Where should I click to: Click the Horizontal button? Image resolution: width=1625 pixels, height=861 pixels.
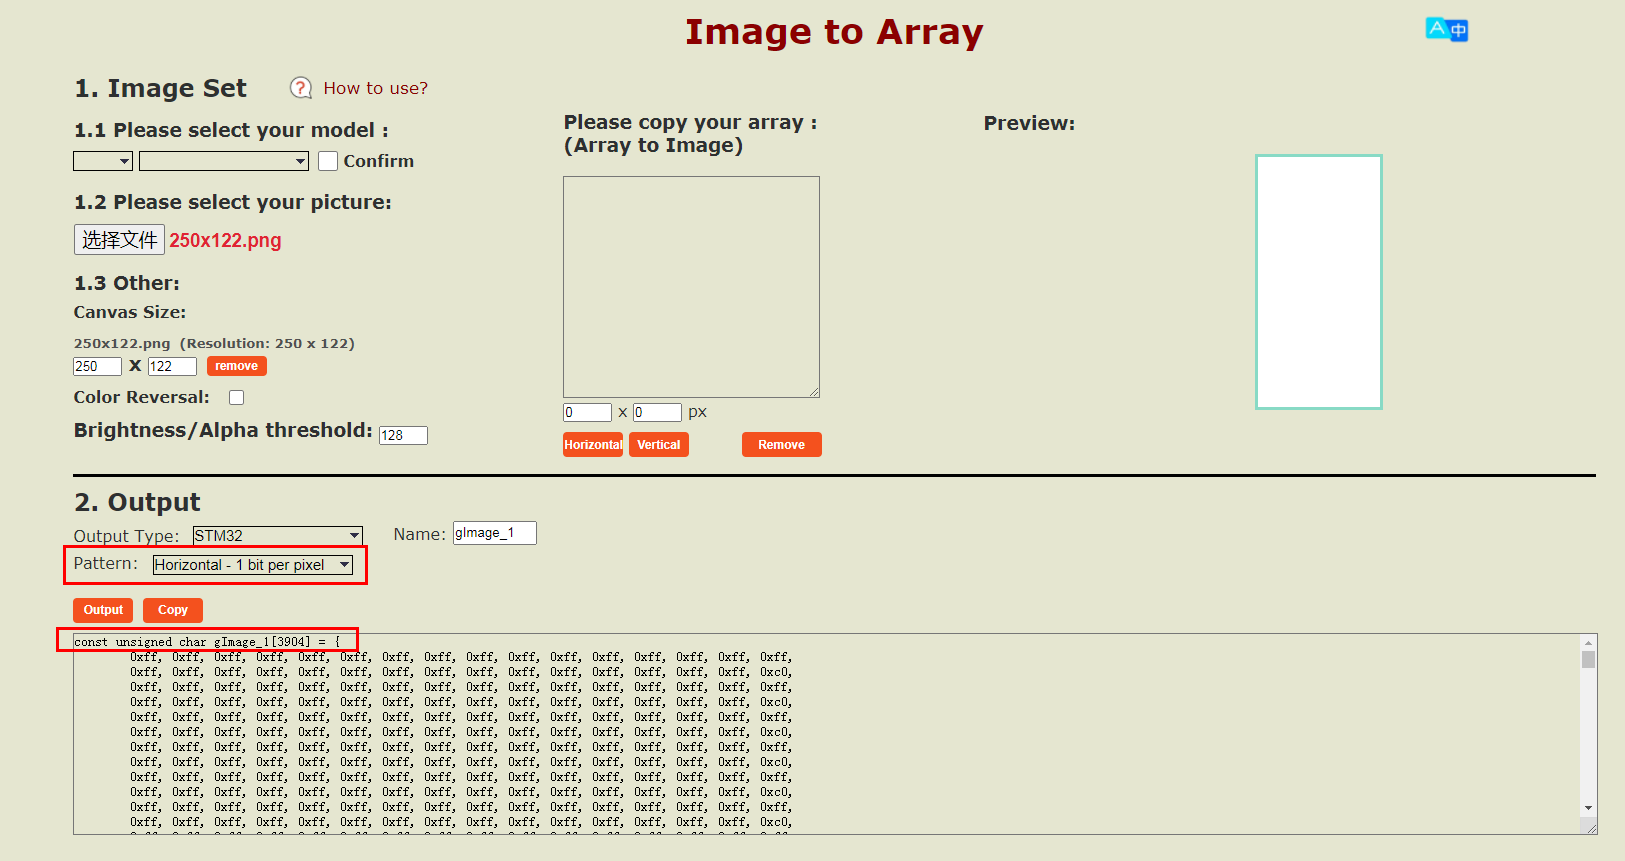(x=593, y=445)
